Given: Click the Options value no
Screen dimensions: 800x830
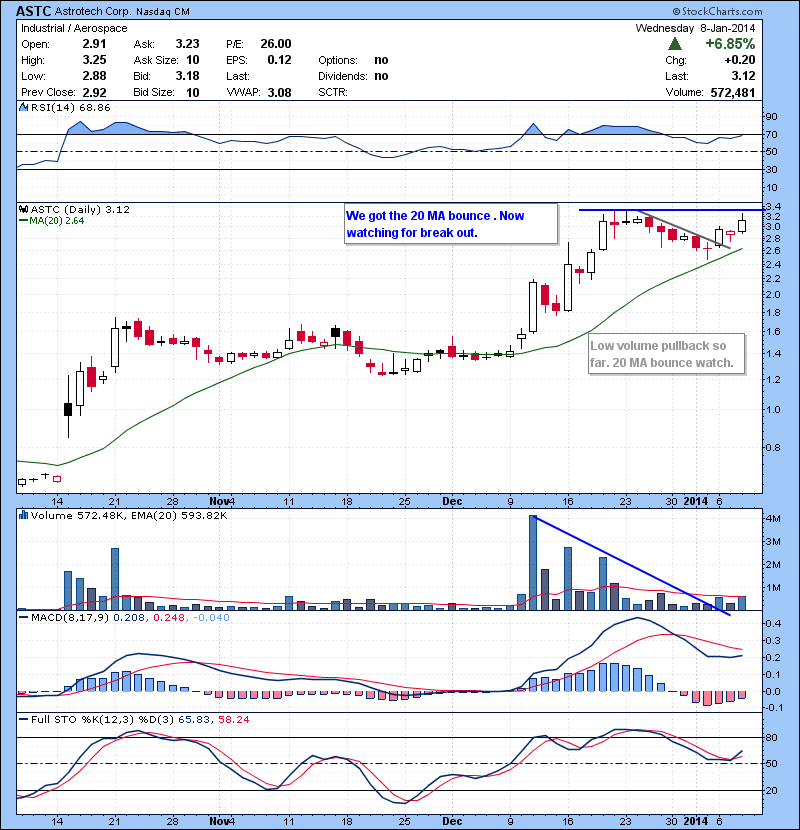Looking at the screenshot, I should coord(381,60).
